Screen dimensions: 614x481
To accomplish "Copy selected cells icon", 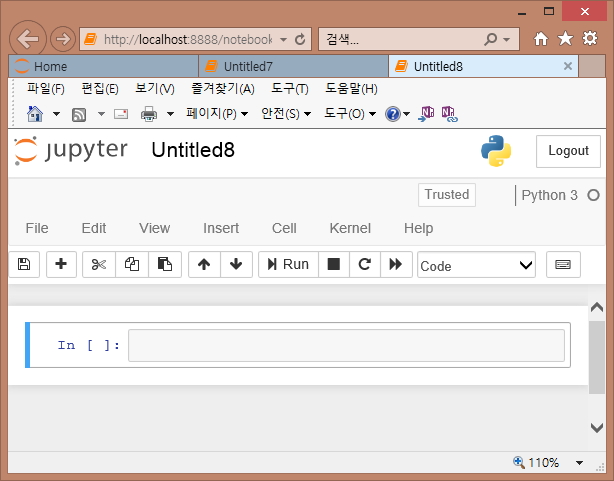I will click(x=132, y=264).
